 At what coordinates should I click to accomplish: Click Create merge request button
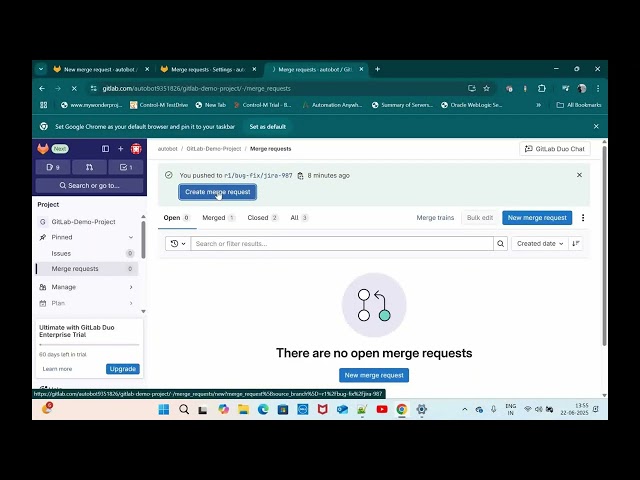pos(218,192)
